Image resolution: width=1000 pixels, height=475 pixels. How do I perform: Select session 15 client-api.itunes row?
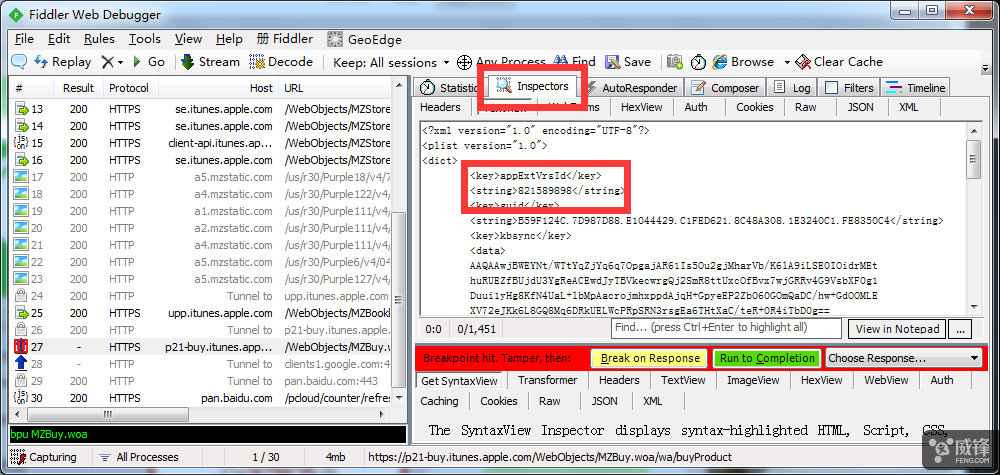202,143
